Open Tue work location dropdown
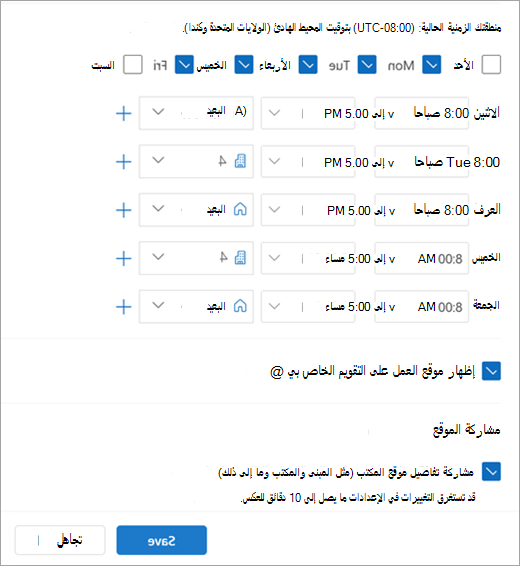 click(x=196, y=161)
